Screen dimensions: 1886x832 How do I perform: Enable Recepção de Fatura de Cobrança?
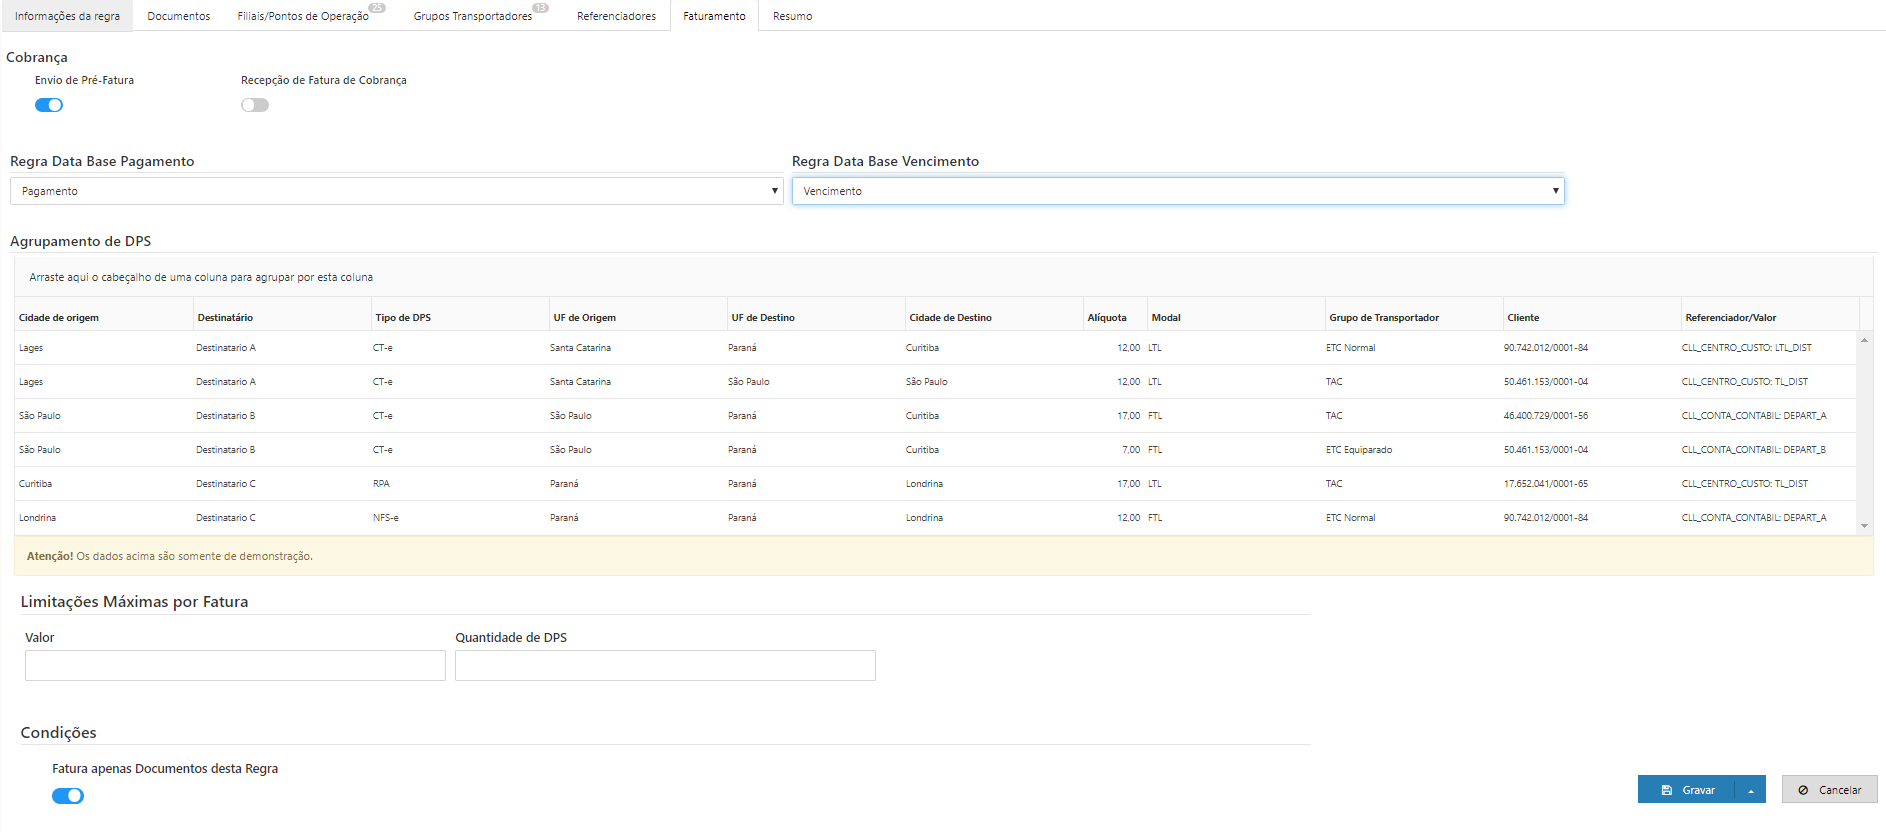(x=255, y=105)
